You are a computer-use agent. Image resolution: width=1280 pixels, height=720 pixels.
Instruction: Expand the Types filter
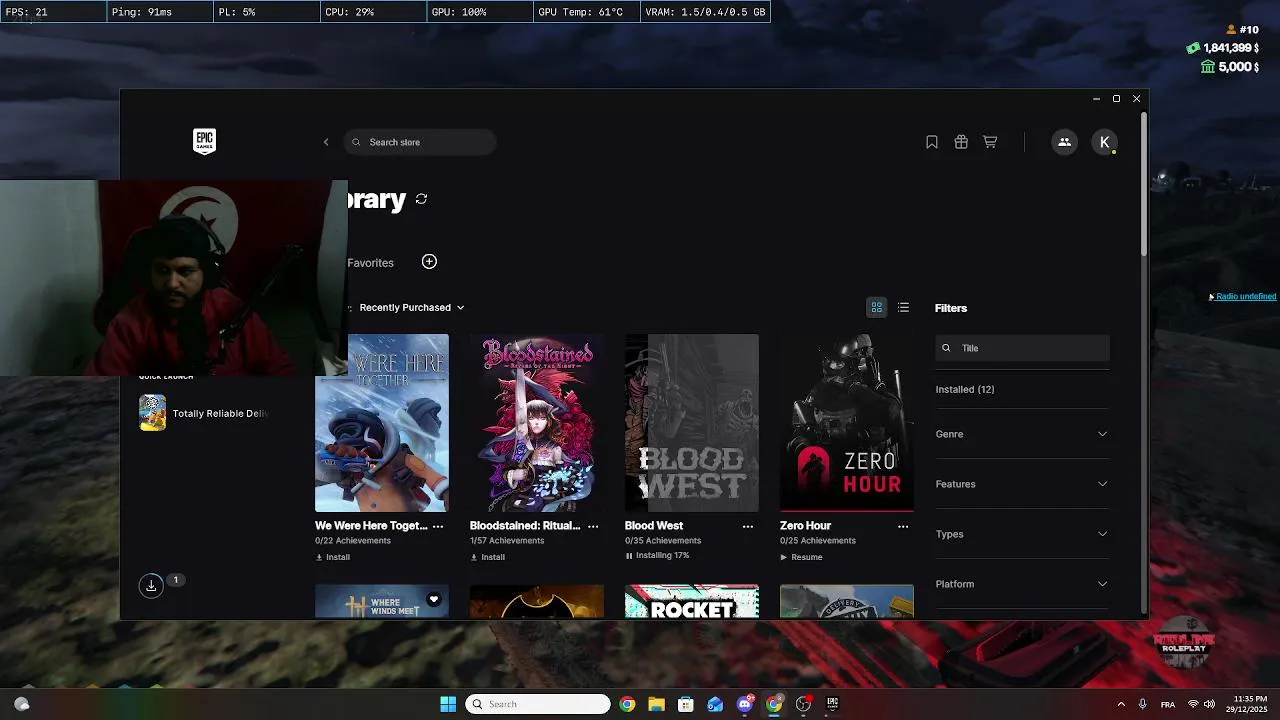pos(1022,534)
